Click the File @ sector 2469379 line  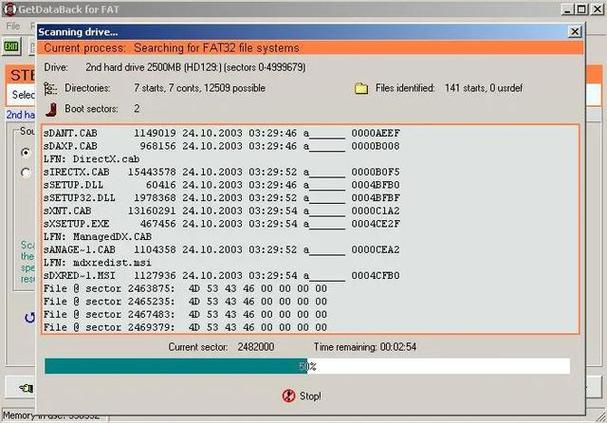[185, 328]
